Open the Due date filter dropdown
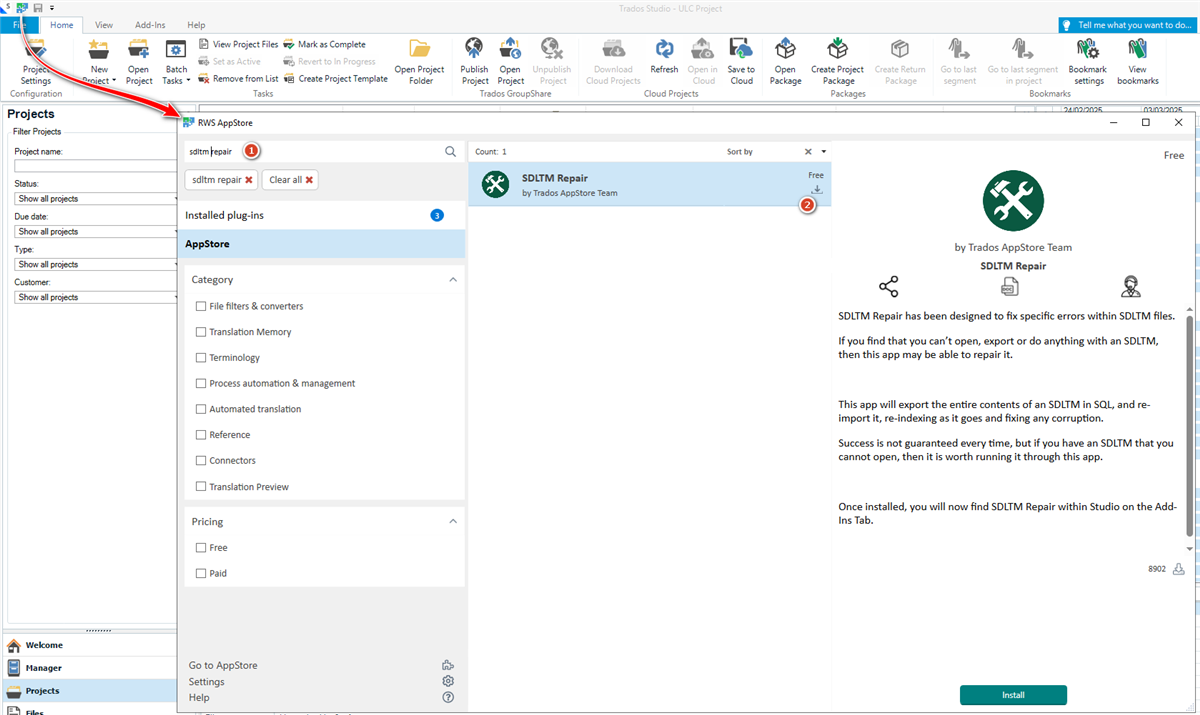Screen dimensions: 1200x715 click(x=96, y=231)
